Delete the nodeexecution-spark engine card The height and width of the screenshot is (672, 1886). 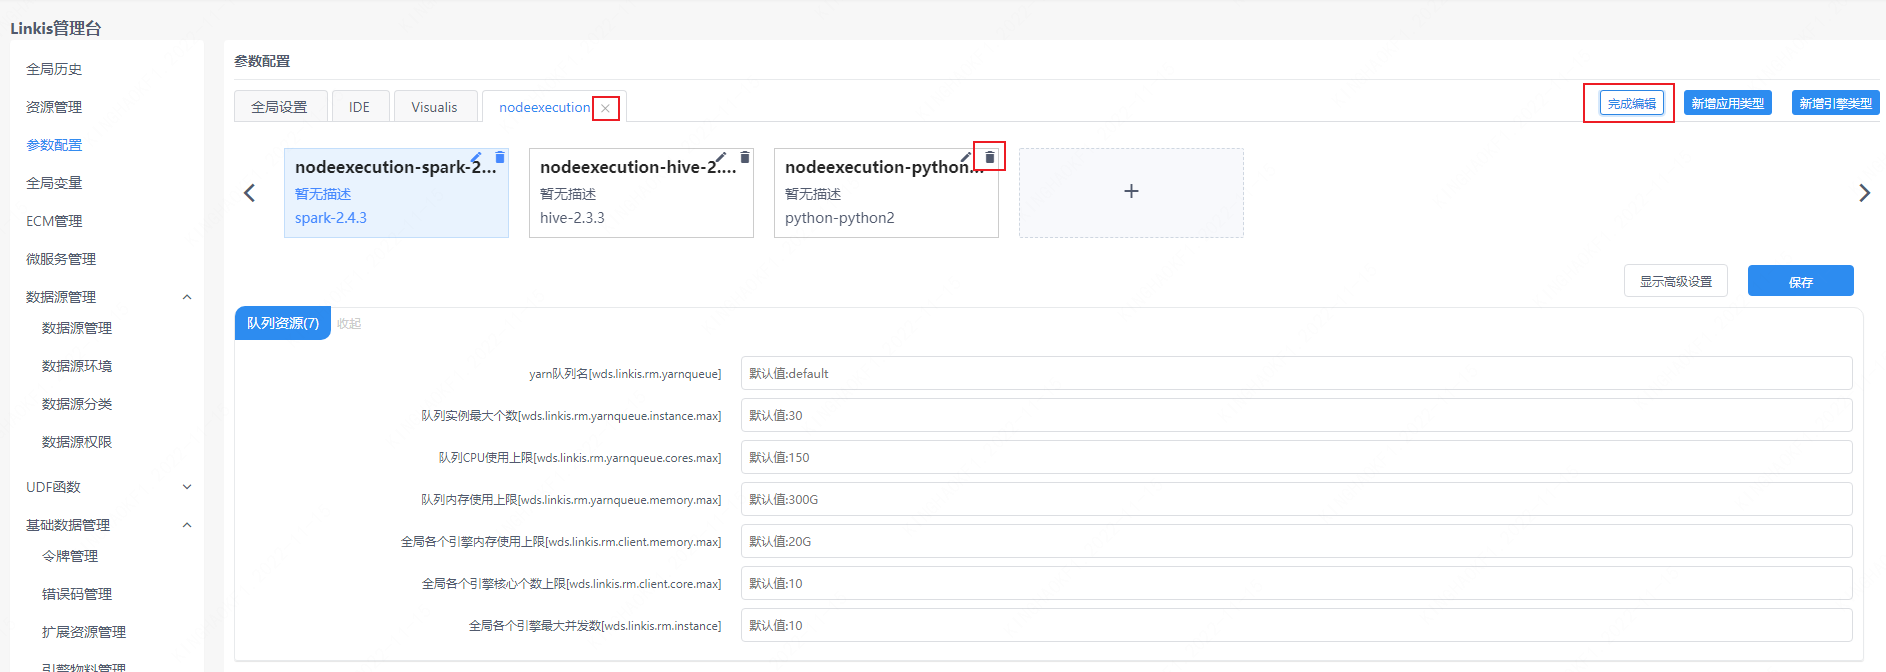[x=500, y=158]
